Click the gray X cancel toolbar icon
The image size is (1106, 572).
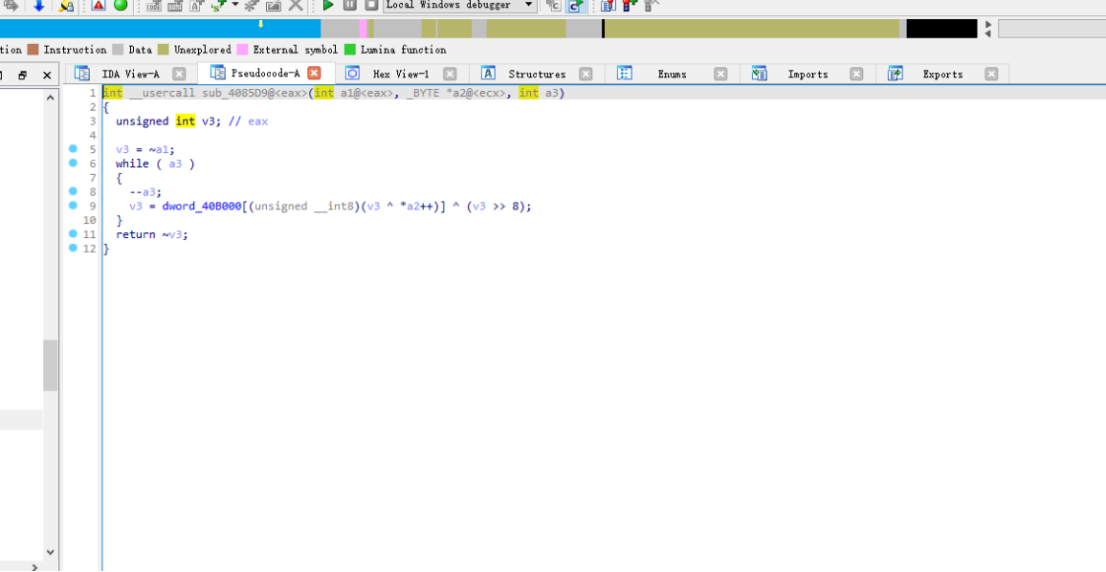296,6
